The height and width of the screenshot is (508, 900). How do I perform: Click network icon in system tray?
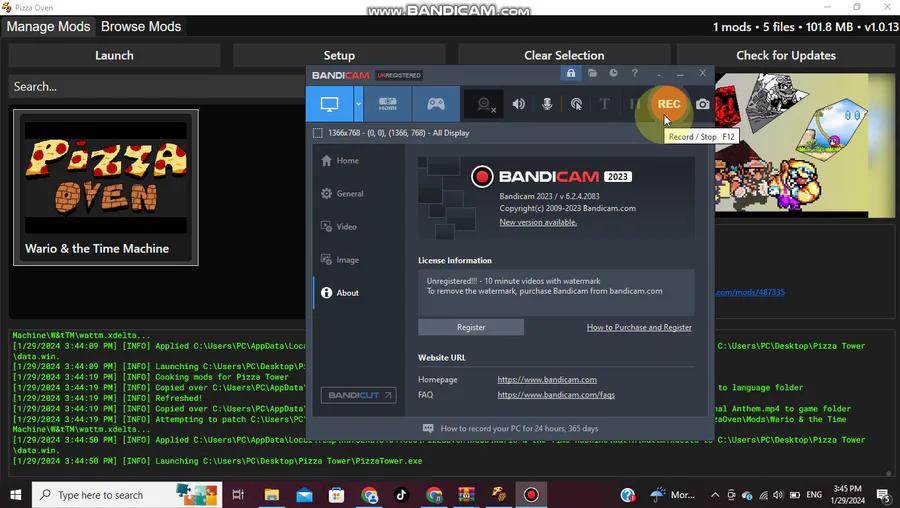[763, 495]
